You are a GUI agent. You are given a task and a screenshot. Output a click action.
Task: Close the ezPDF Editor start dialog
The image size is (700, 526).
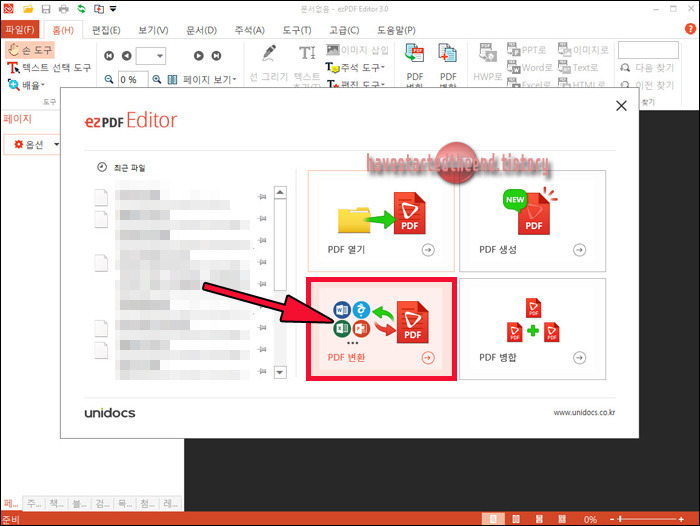coord(621,106)
